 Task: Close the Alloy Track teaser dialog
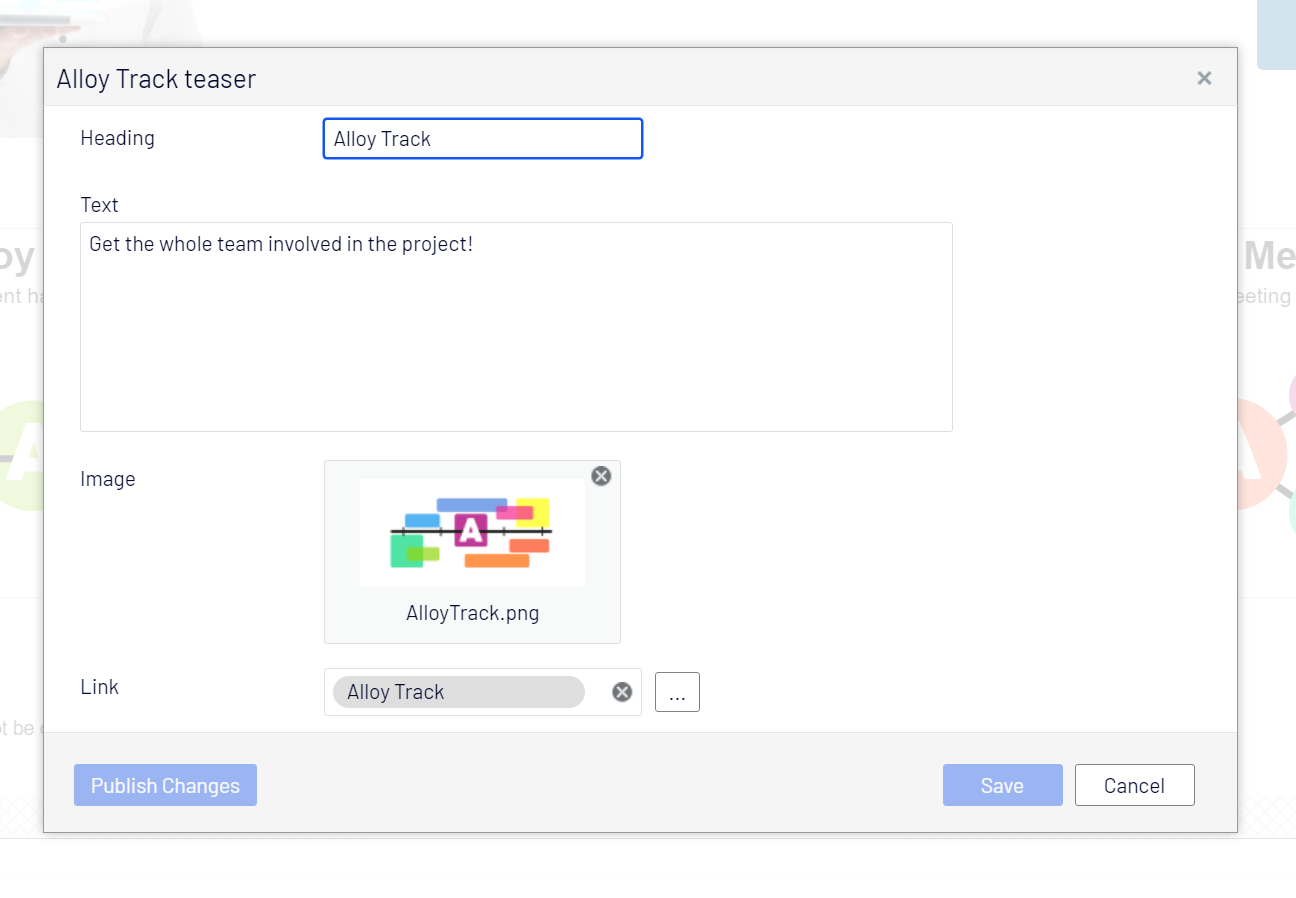[1204, 78]
